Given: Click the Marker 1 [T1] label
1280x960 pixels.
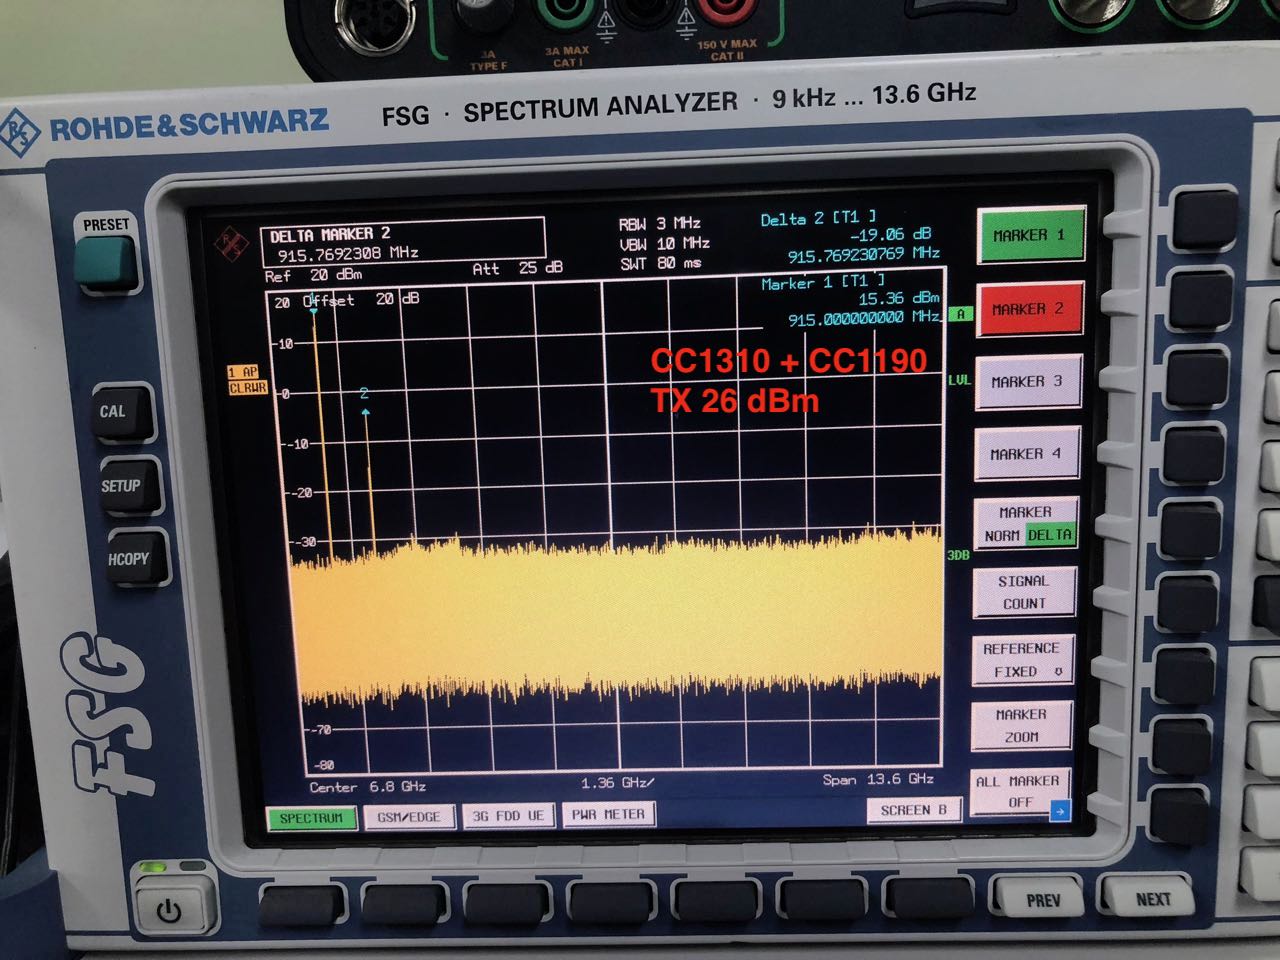Looking at the screenshot, I should (824, 283).
